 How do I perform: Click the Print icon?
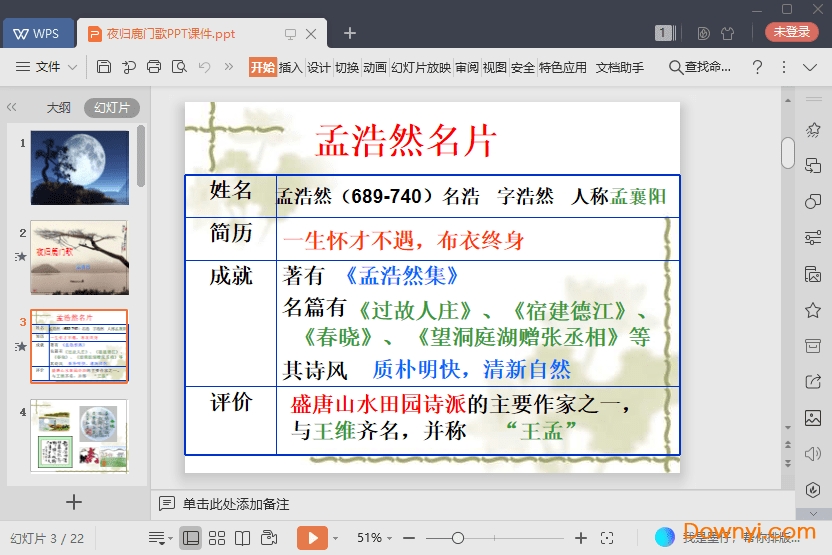coord(154,67)
